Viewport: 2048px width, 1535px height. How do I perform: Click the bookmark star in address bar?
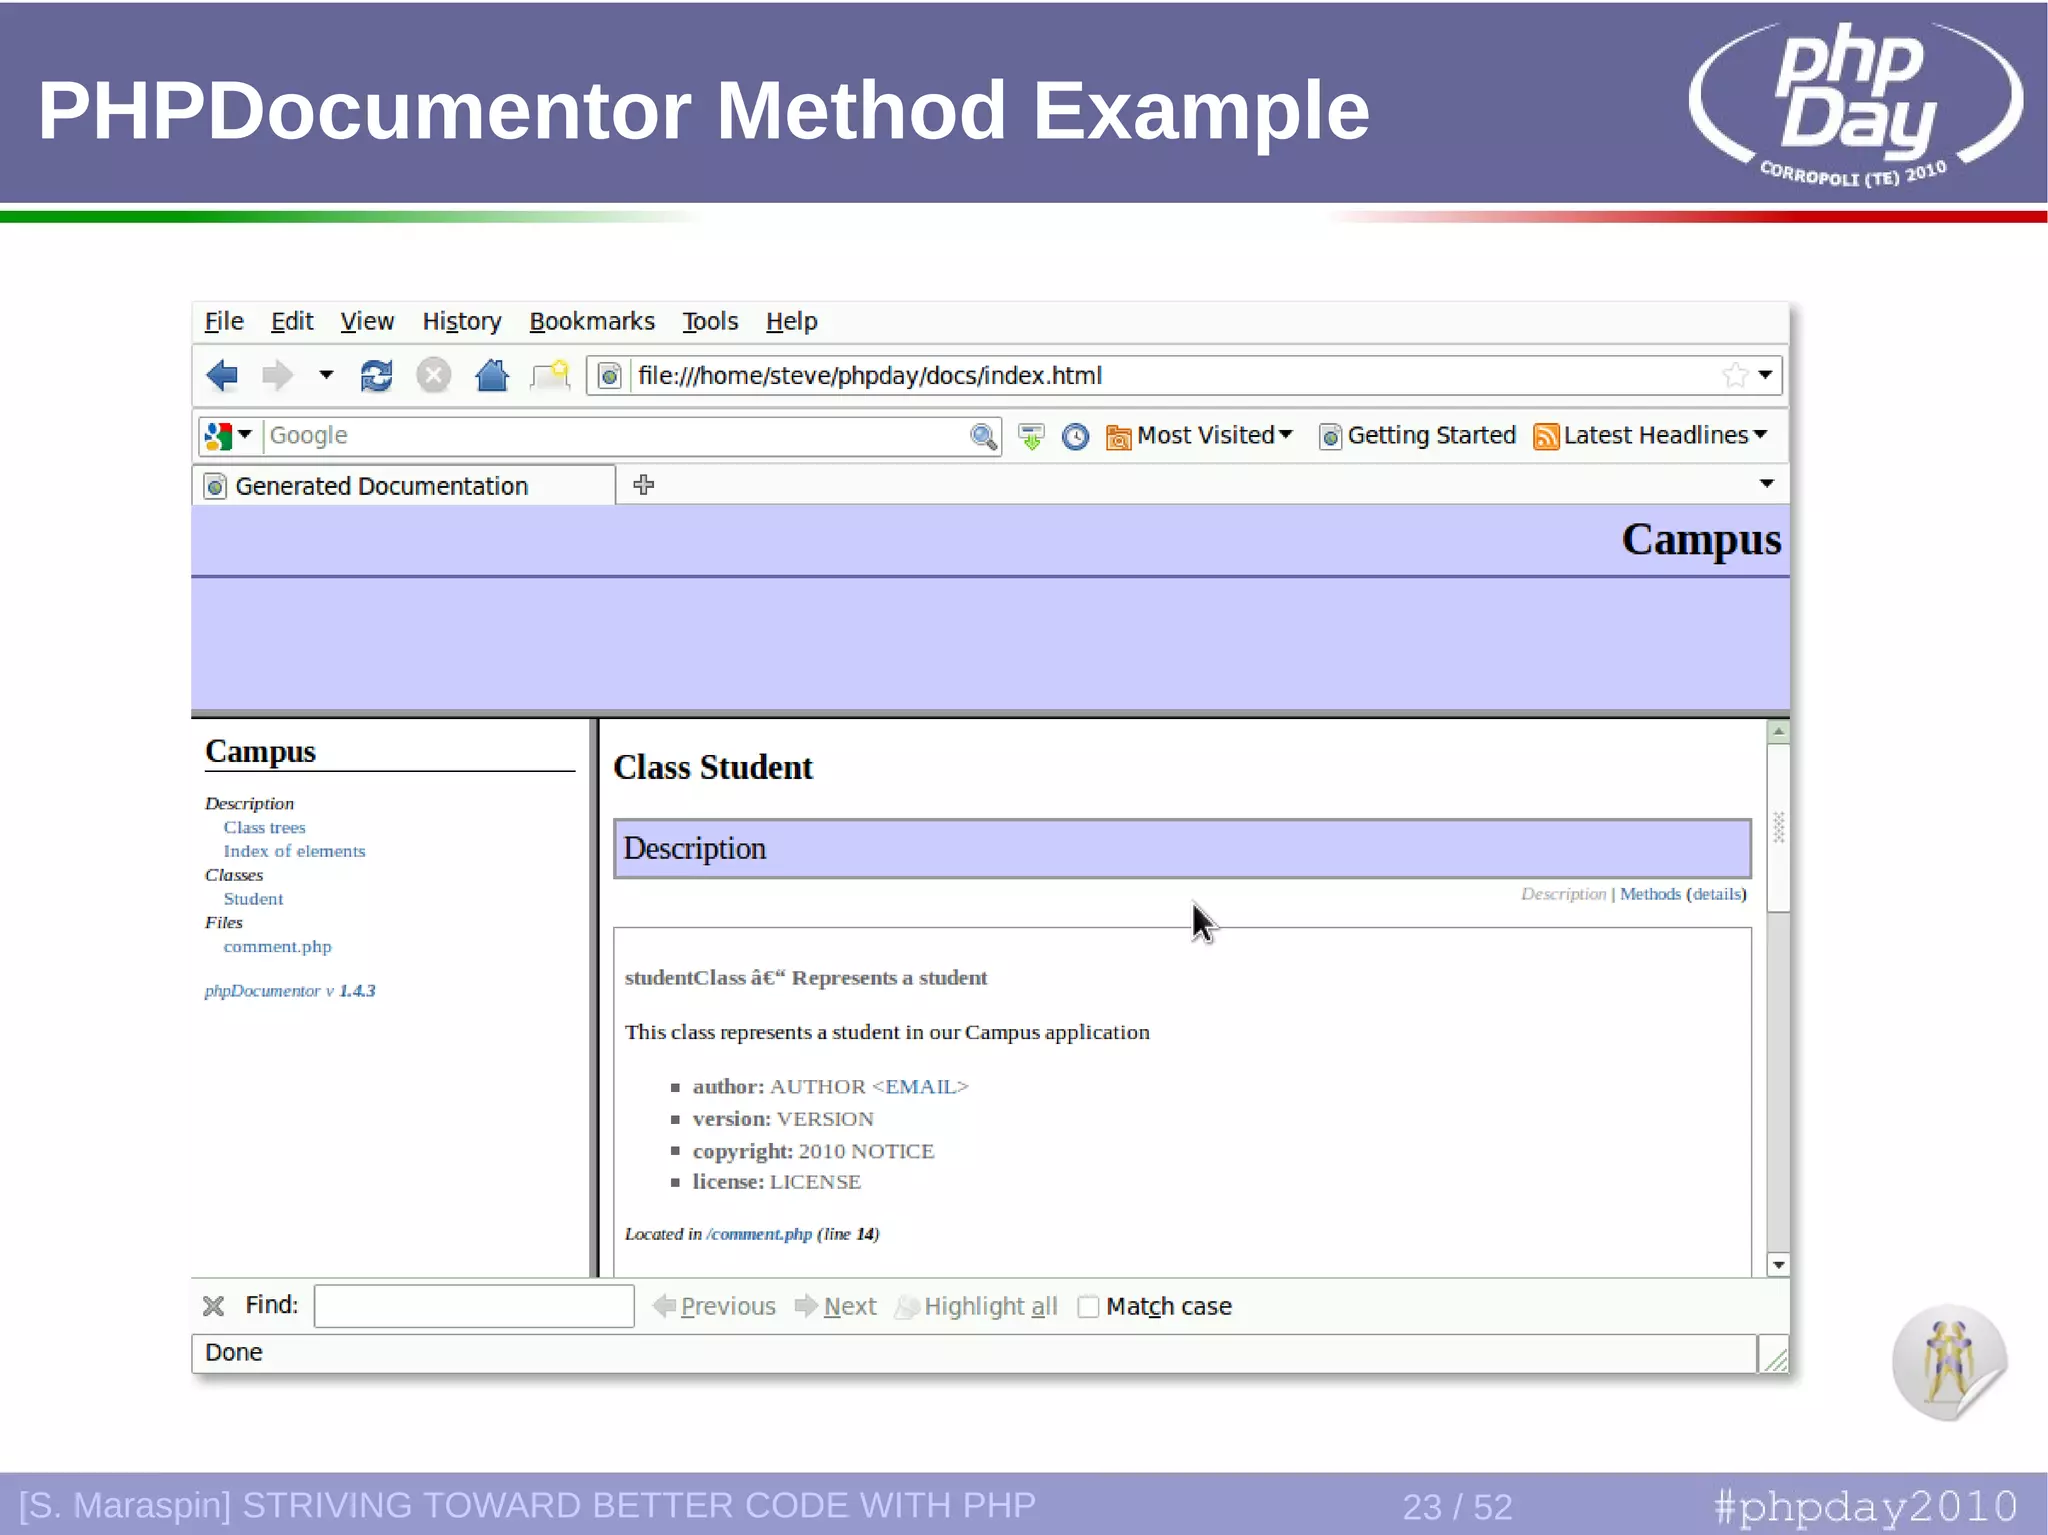(x=1735, y=375)
